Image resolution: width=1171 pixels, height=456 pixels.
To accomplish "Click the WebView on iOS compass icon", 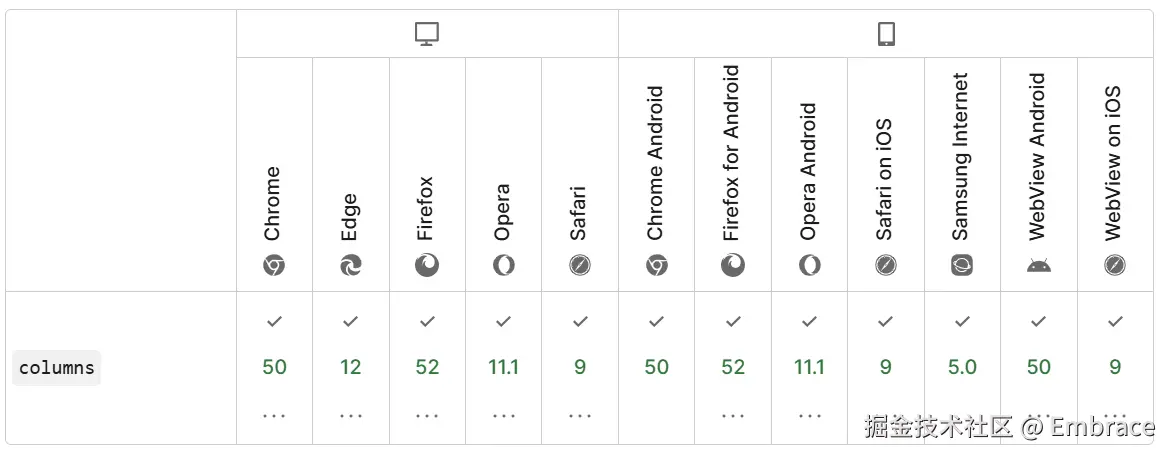I will [x=1115, y=265].
